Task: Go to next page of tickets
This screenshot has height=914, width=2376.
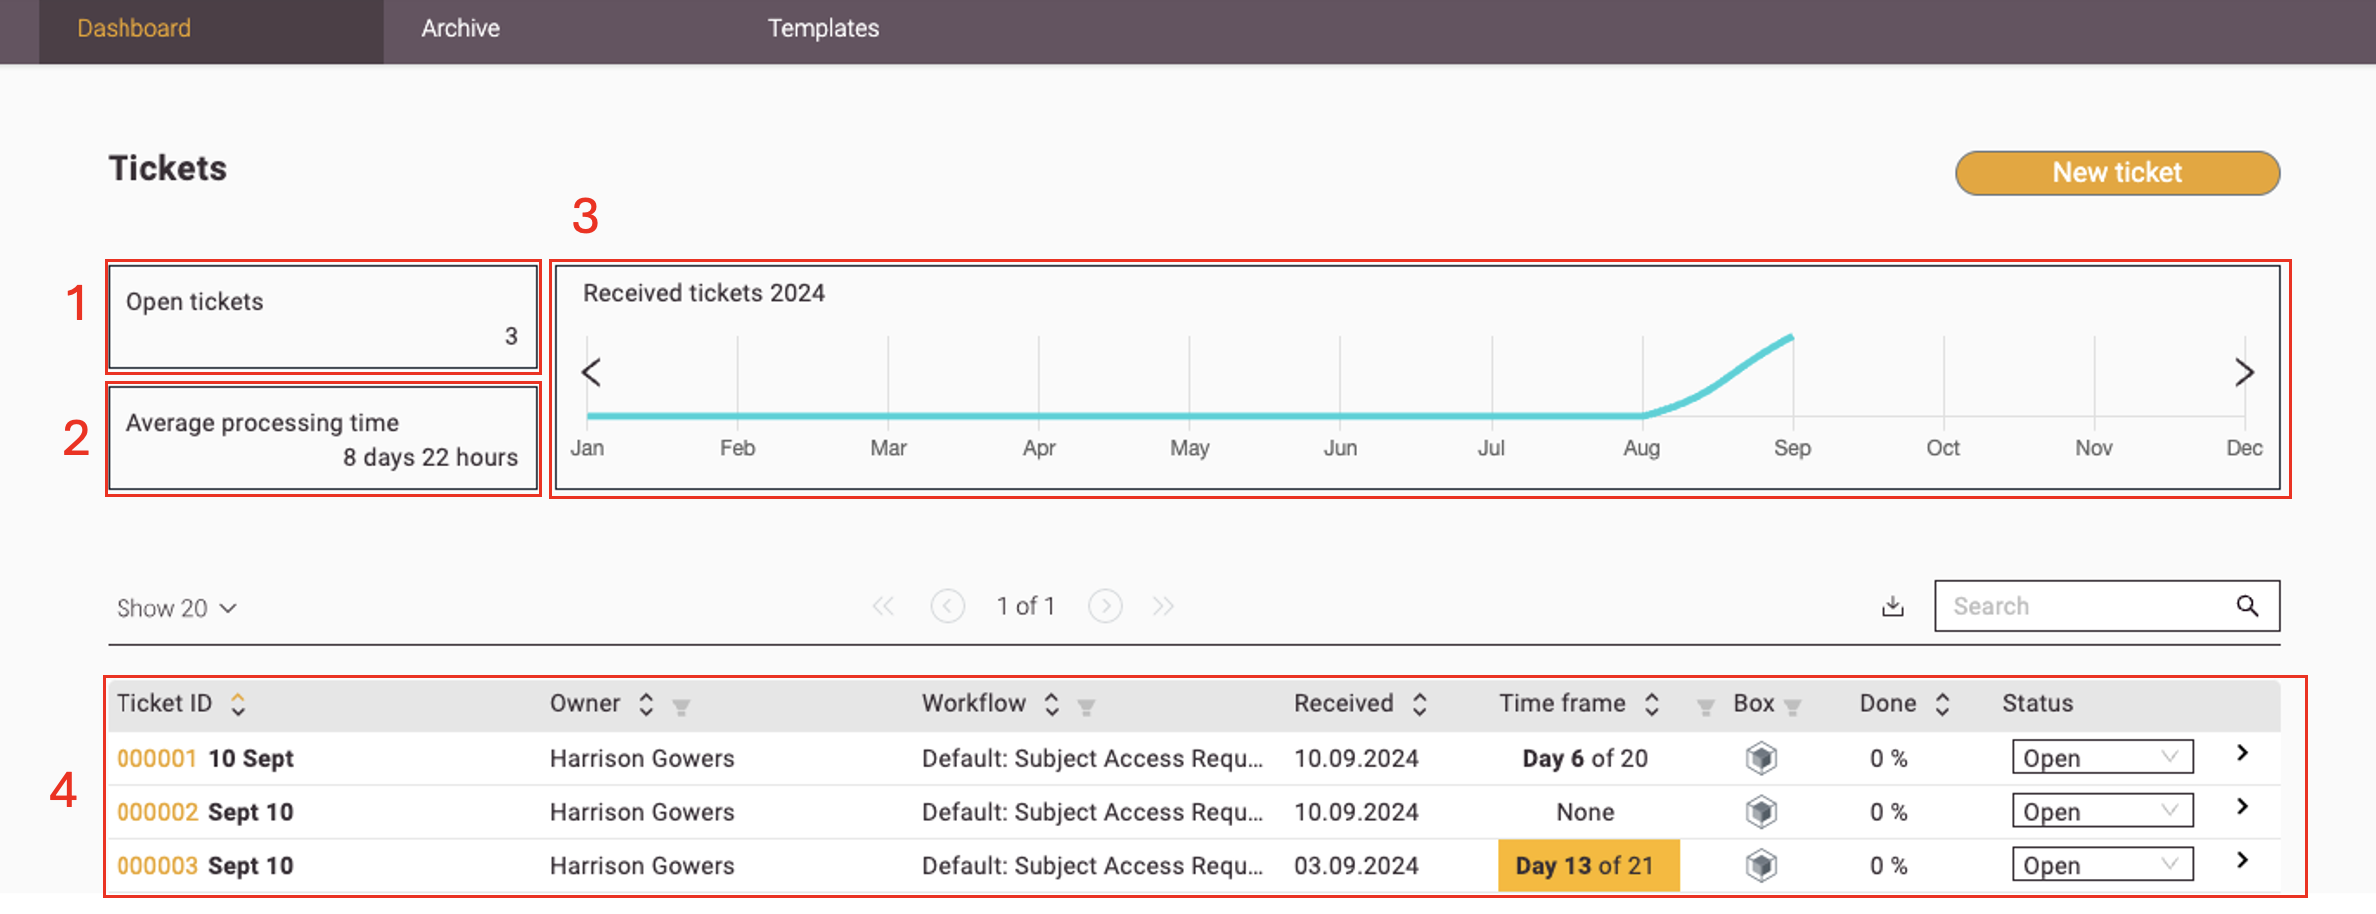Action: click(x=1105, y=606)
